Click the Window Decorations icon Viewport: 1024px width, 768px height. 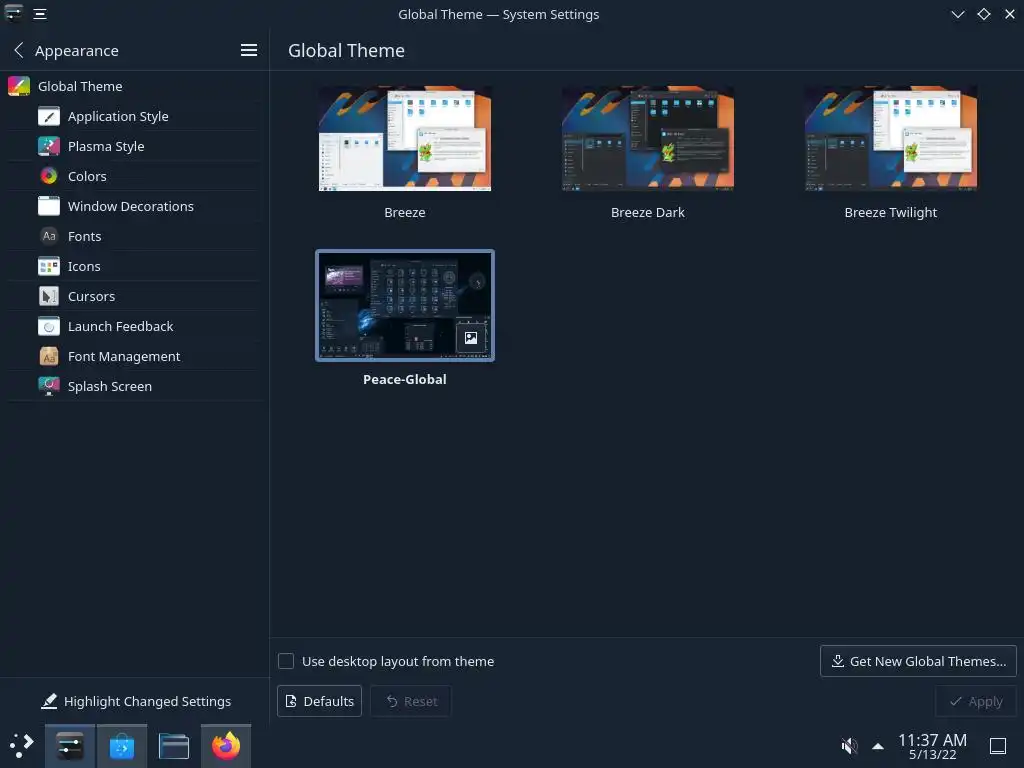tap(49, 206)
